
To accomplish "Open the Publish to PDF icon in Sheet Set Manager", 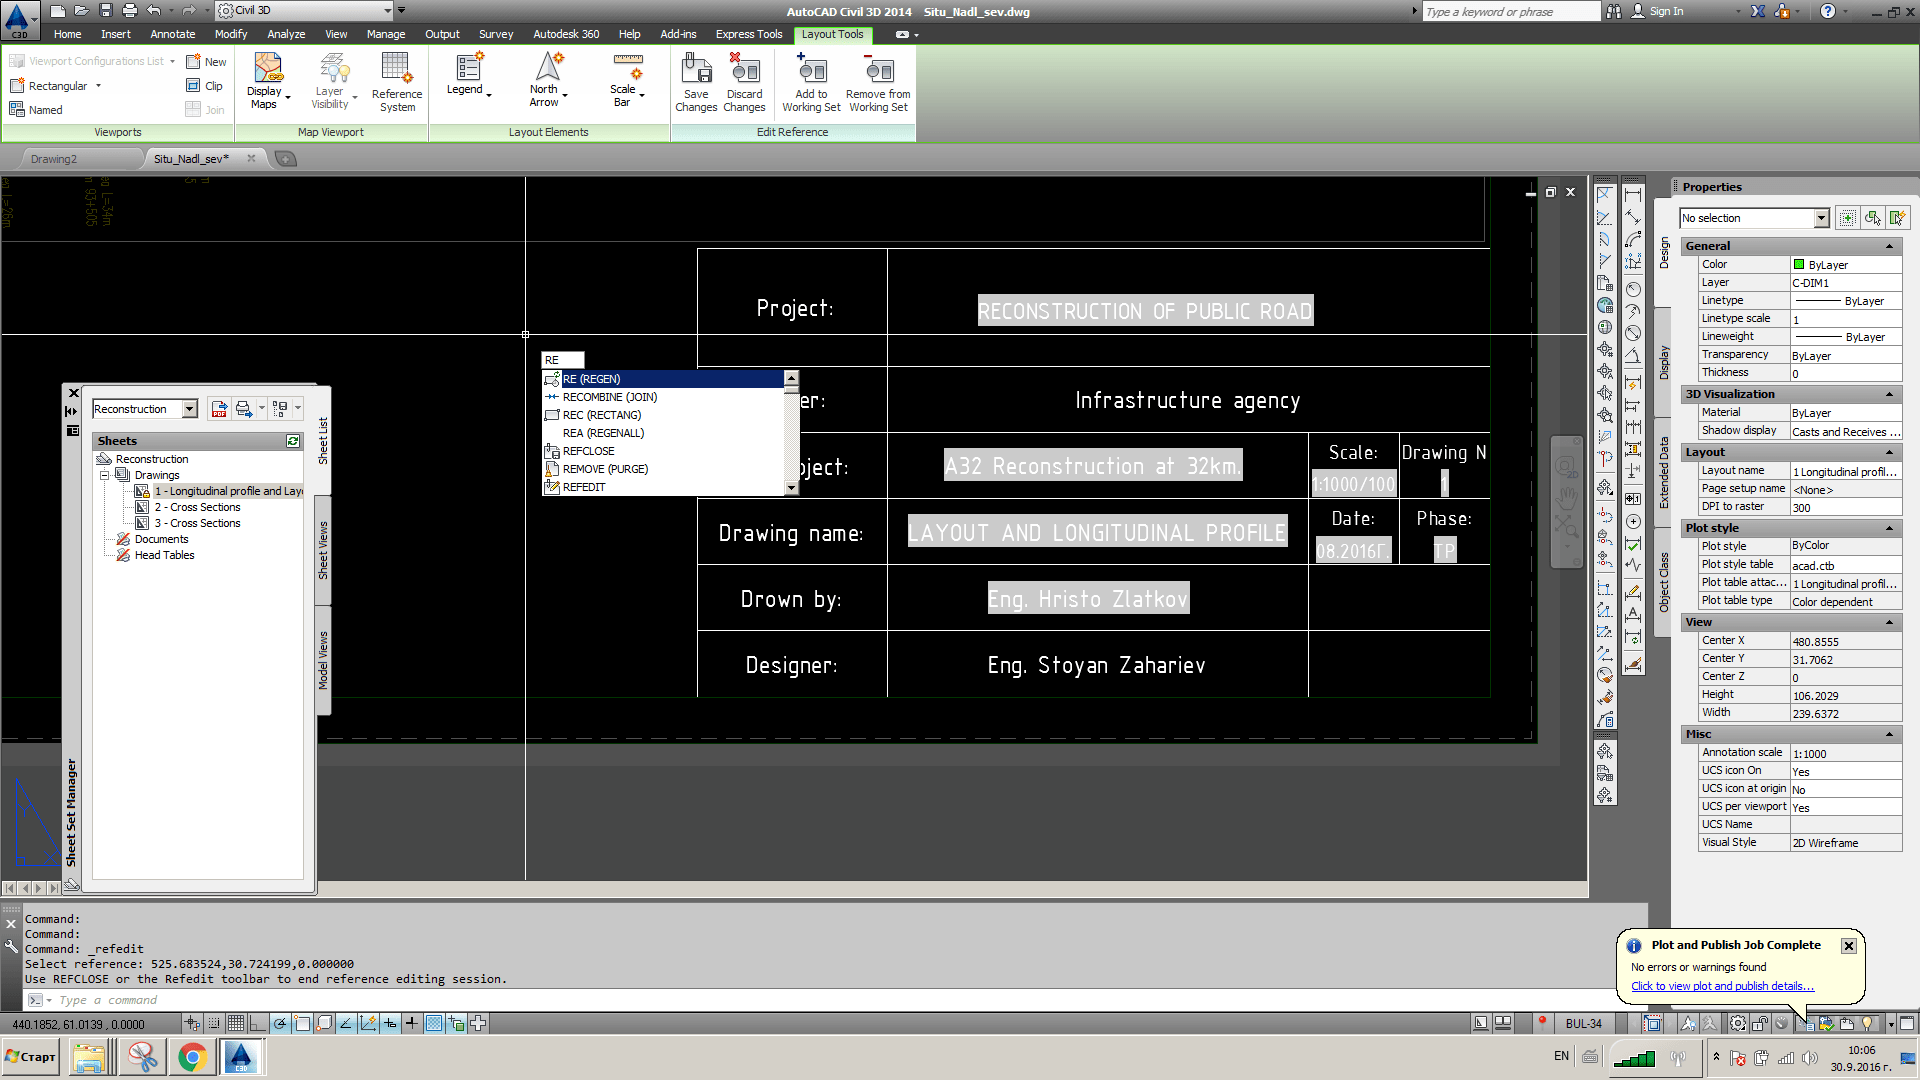I will (219, 409).
